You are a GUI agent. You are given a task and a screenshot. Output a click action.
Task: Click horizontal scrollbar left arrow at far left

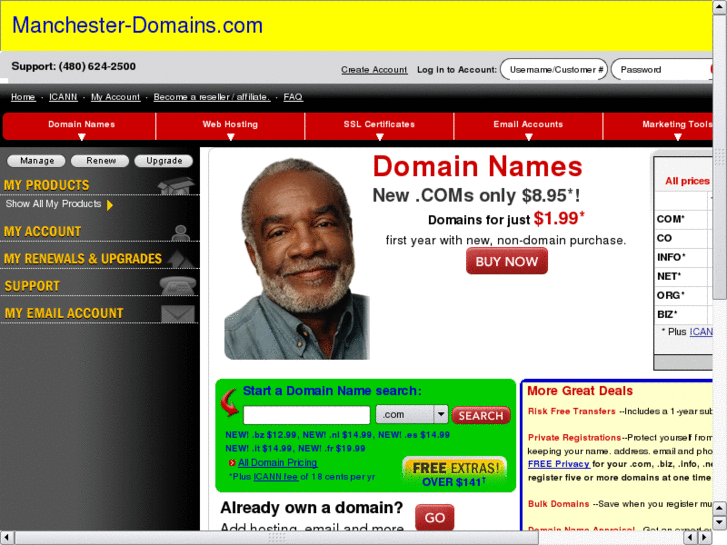click(x=7, y=538)
